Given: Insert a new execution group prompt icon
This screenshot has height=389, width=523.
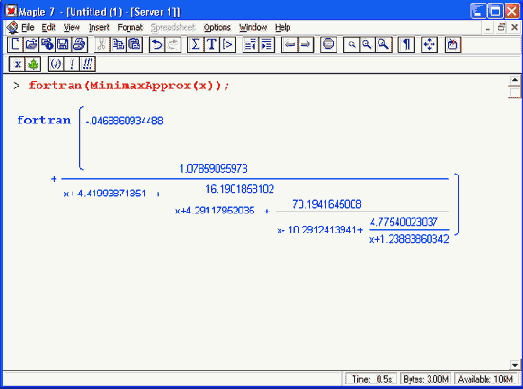Looking at the screenshot, I should (x=227, y=44).
